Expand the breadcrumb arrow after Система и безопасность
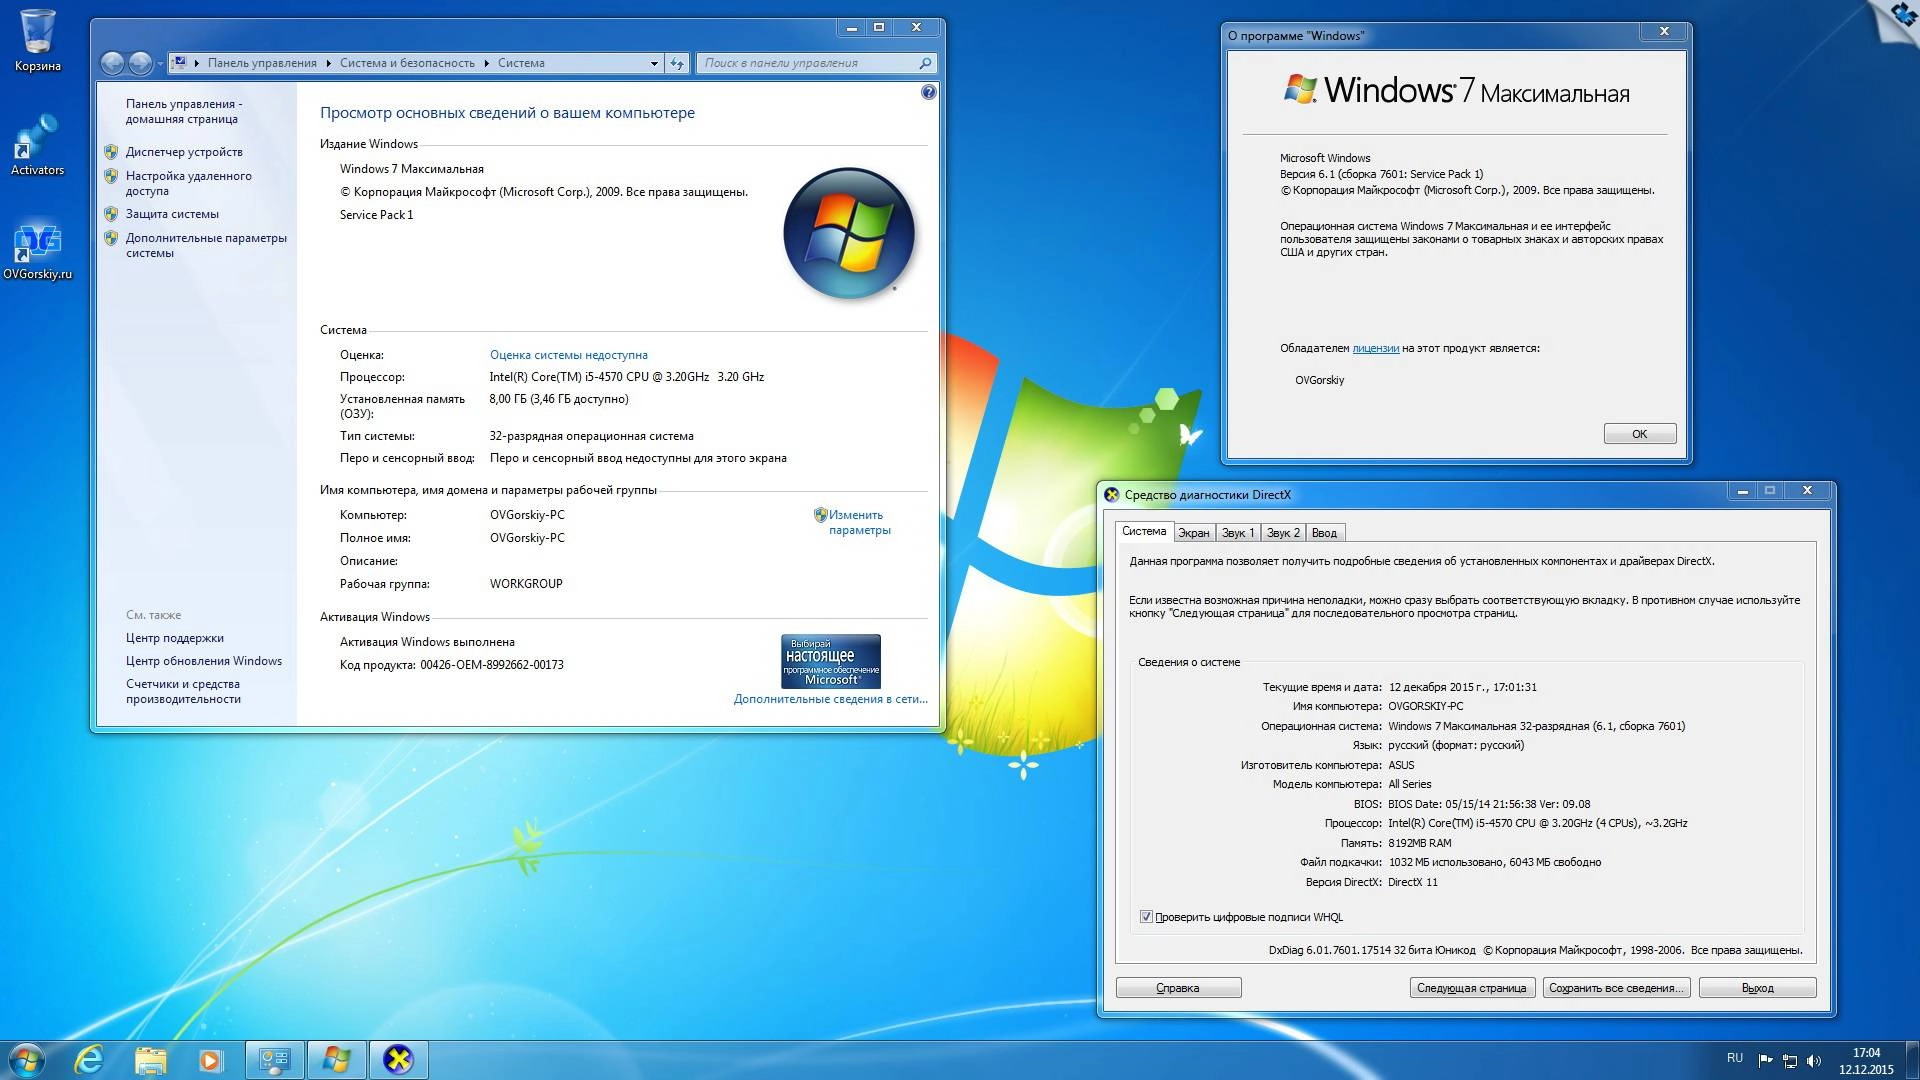 (x=487, y=62)
